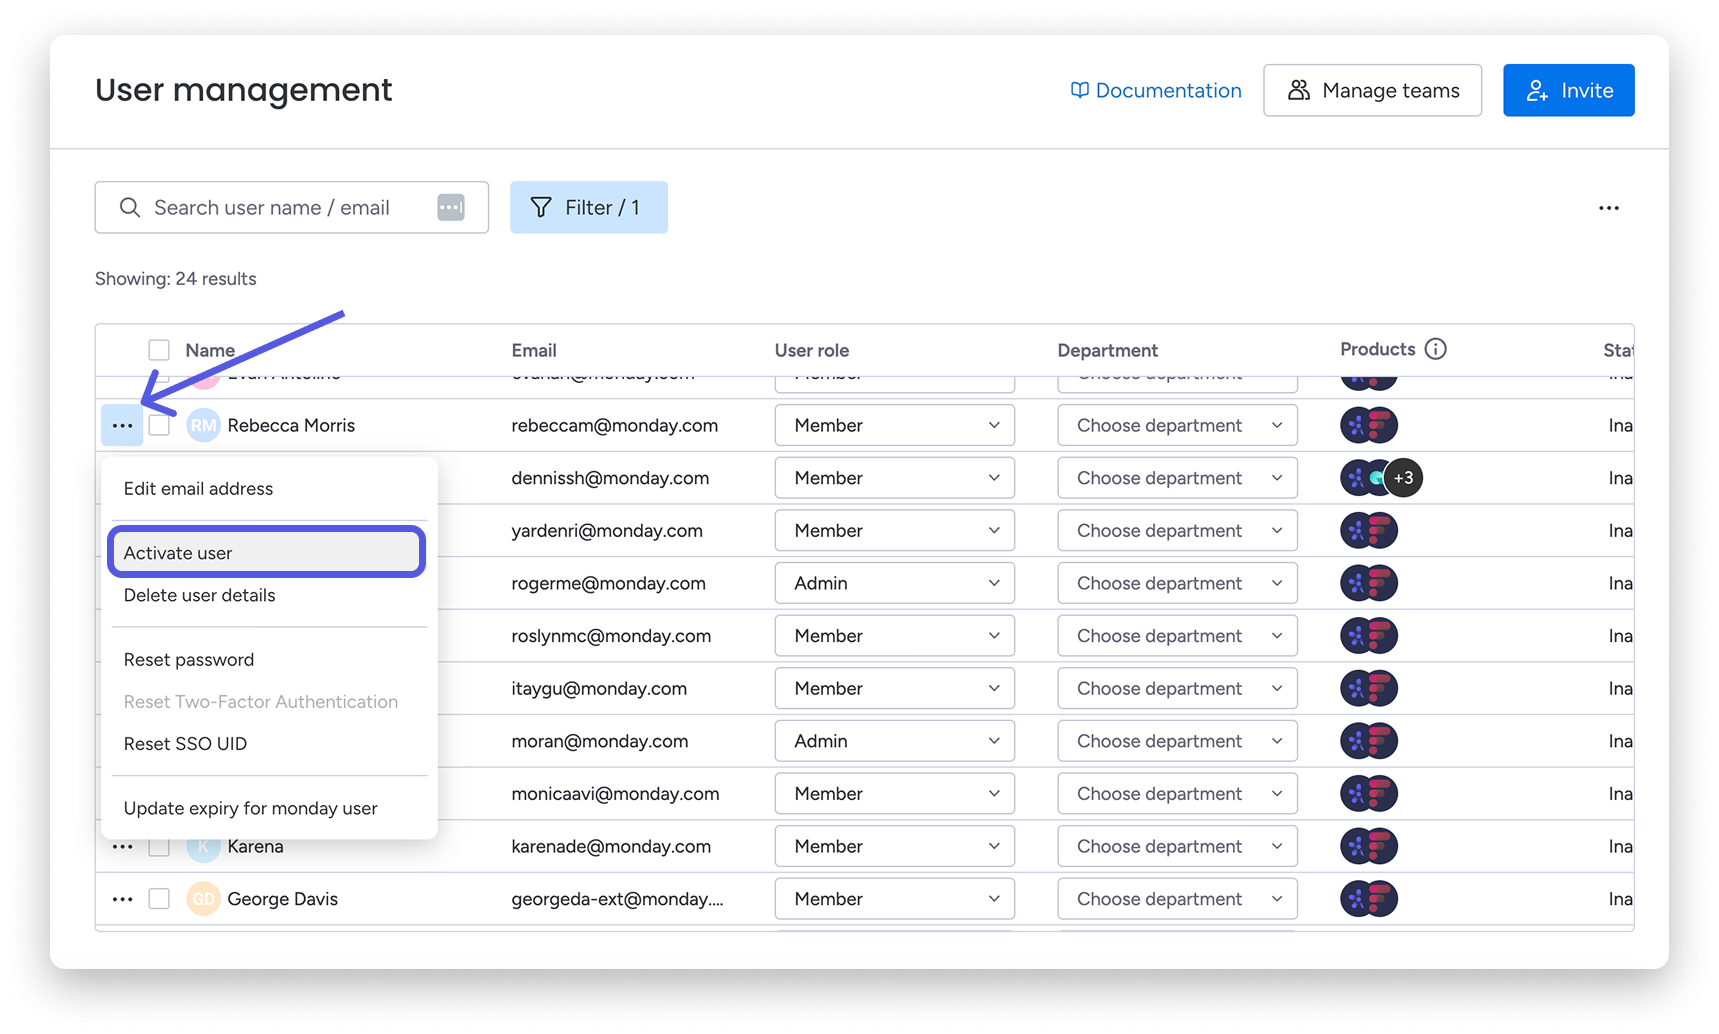Open the Documentation link
Viewport: 1719px width, 1034px height.
(x=1156, y=90)
